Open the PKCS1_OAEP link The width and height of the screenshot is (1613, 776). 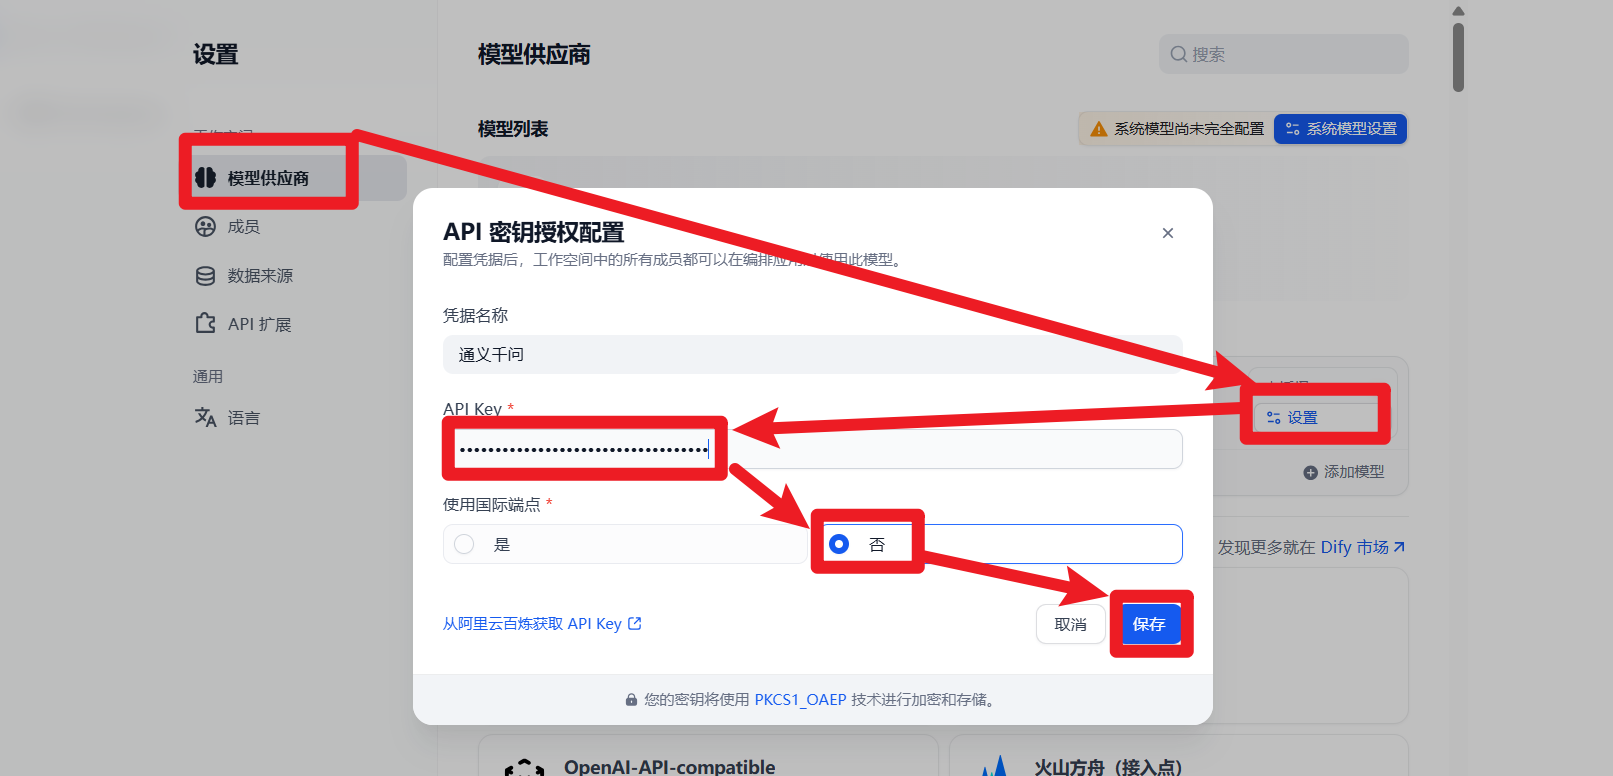tap(800, 700)
